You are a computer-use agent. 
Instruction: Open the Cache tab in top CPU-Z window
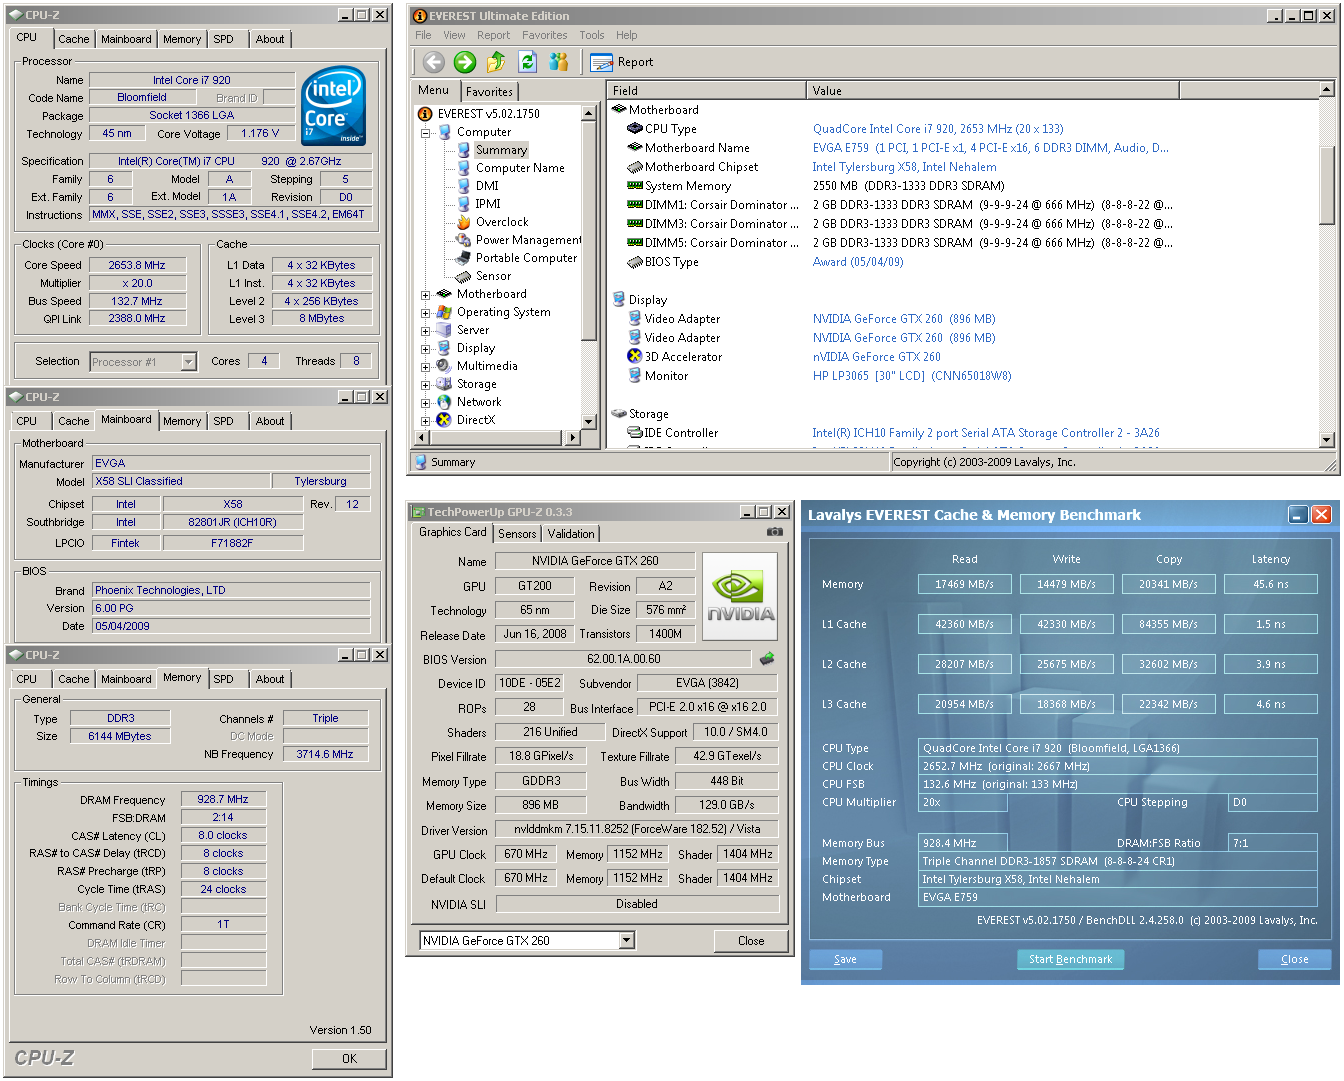click(73, 39)
